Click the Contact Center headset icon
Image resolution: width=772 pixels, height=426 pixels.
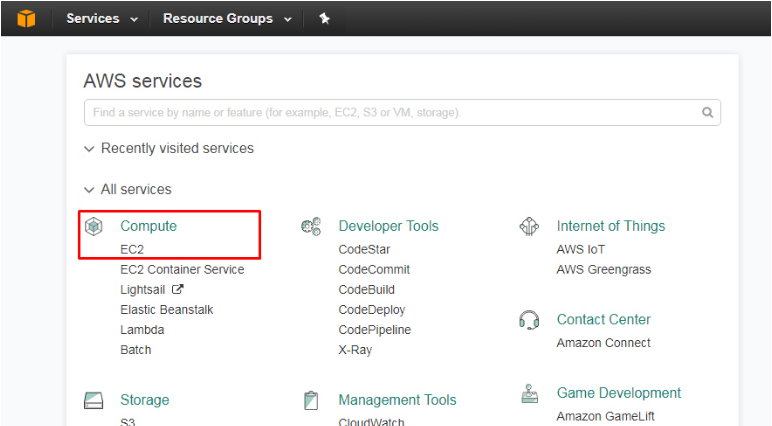[x=529, y=320]
